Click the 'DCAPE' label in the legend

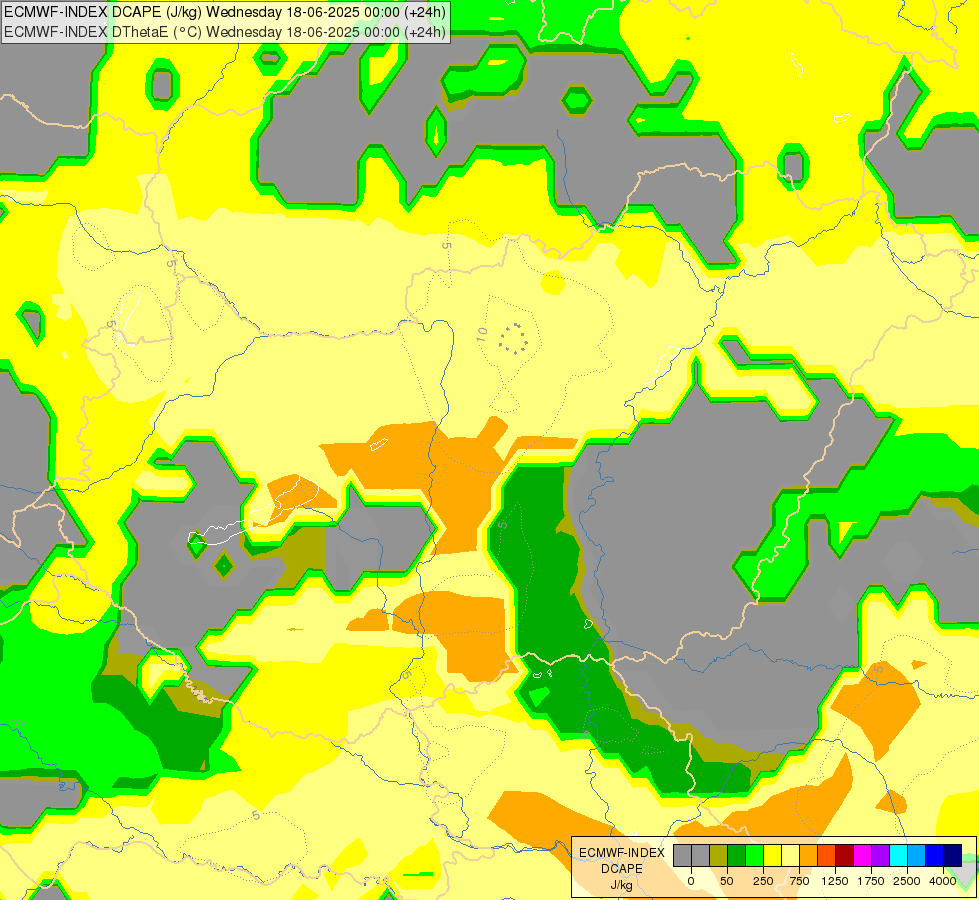622,868
